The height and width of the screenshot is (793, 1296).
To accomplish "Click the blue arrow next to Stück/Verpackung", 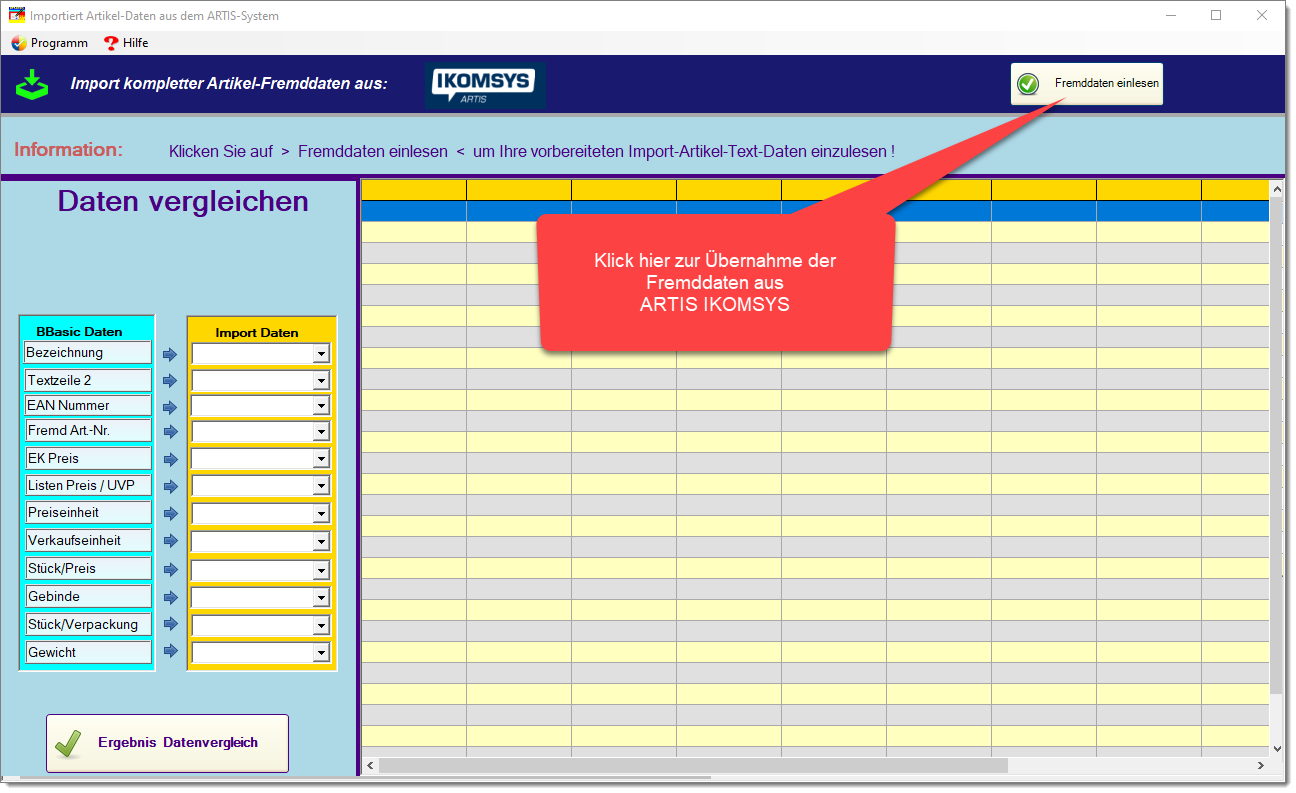I will coord(169,625).
